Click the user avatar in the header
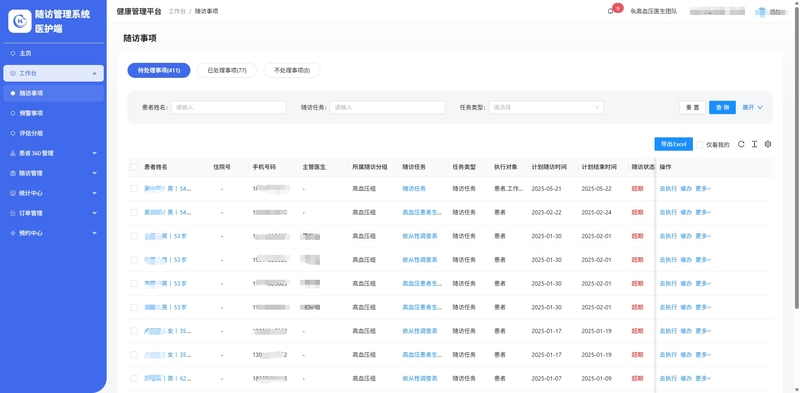 click(x=762, y=11)
